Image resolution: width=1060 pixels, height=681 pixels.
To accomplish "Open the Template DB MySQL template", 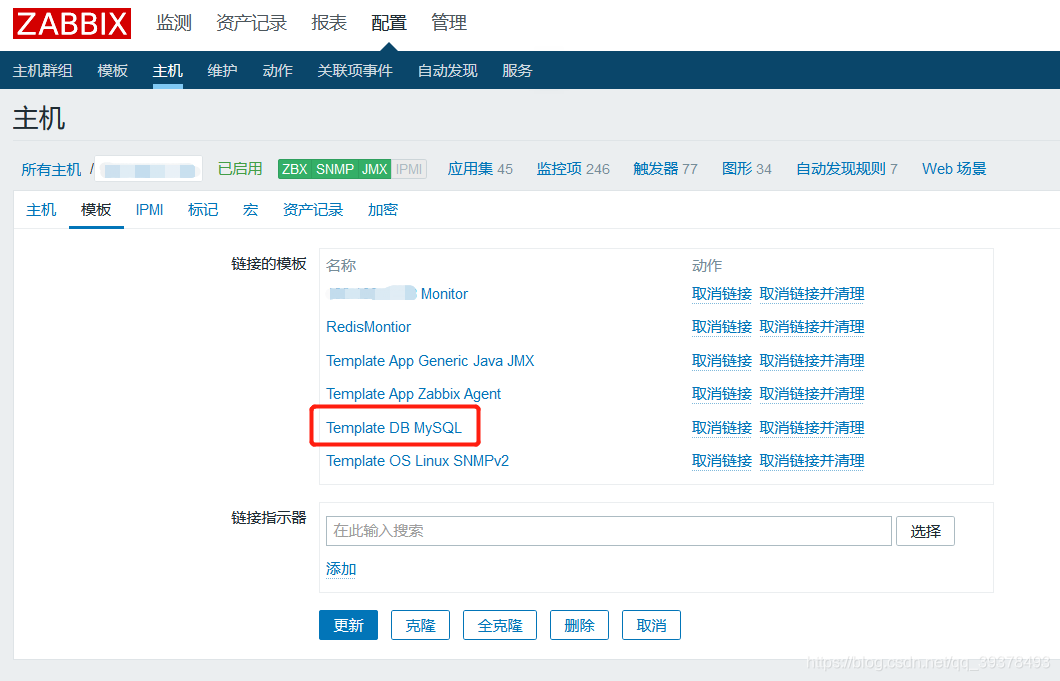I will coord(394,427).
